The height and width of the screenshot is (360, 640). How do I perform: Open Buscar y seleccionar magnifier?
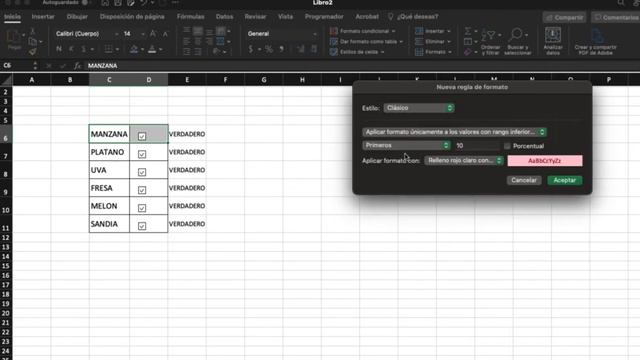click(x=518, y=42)
